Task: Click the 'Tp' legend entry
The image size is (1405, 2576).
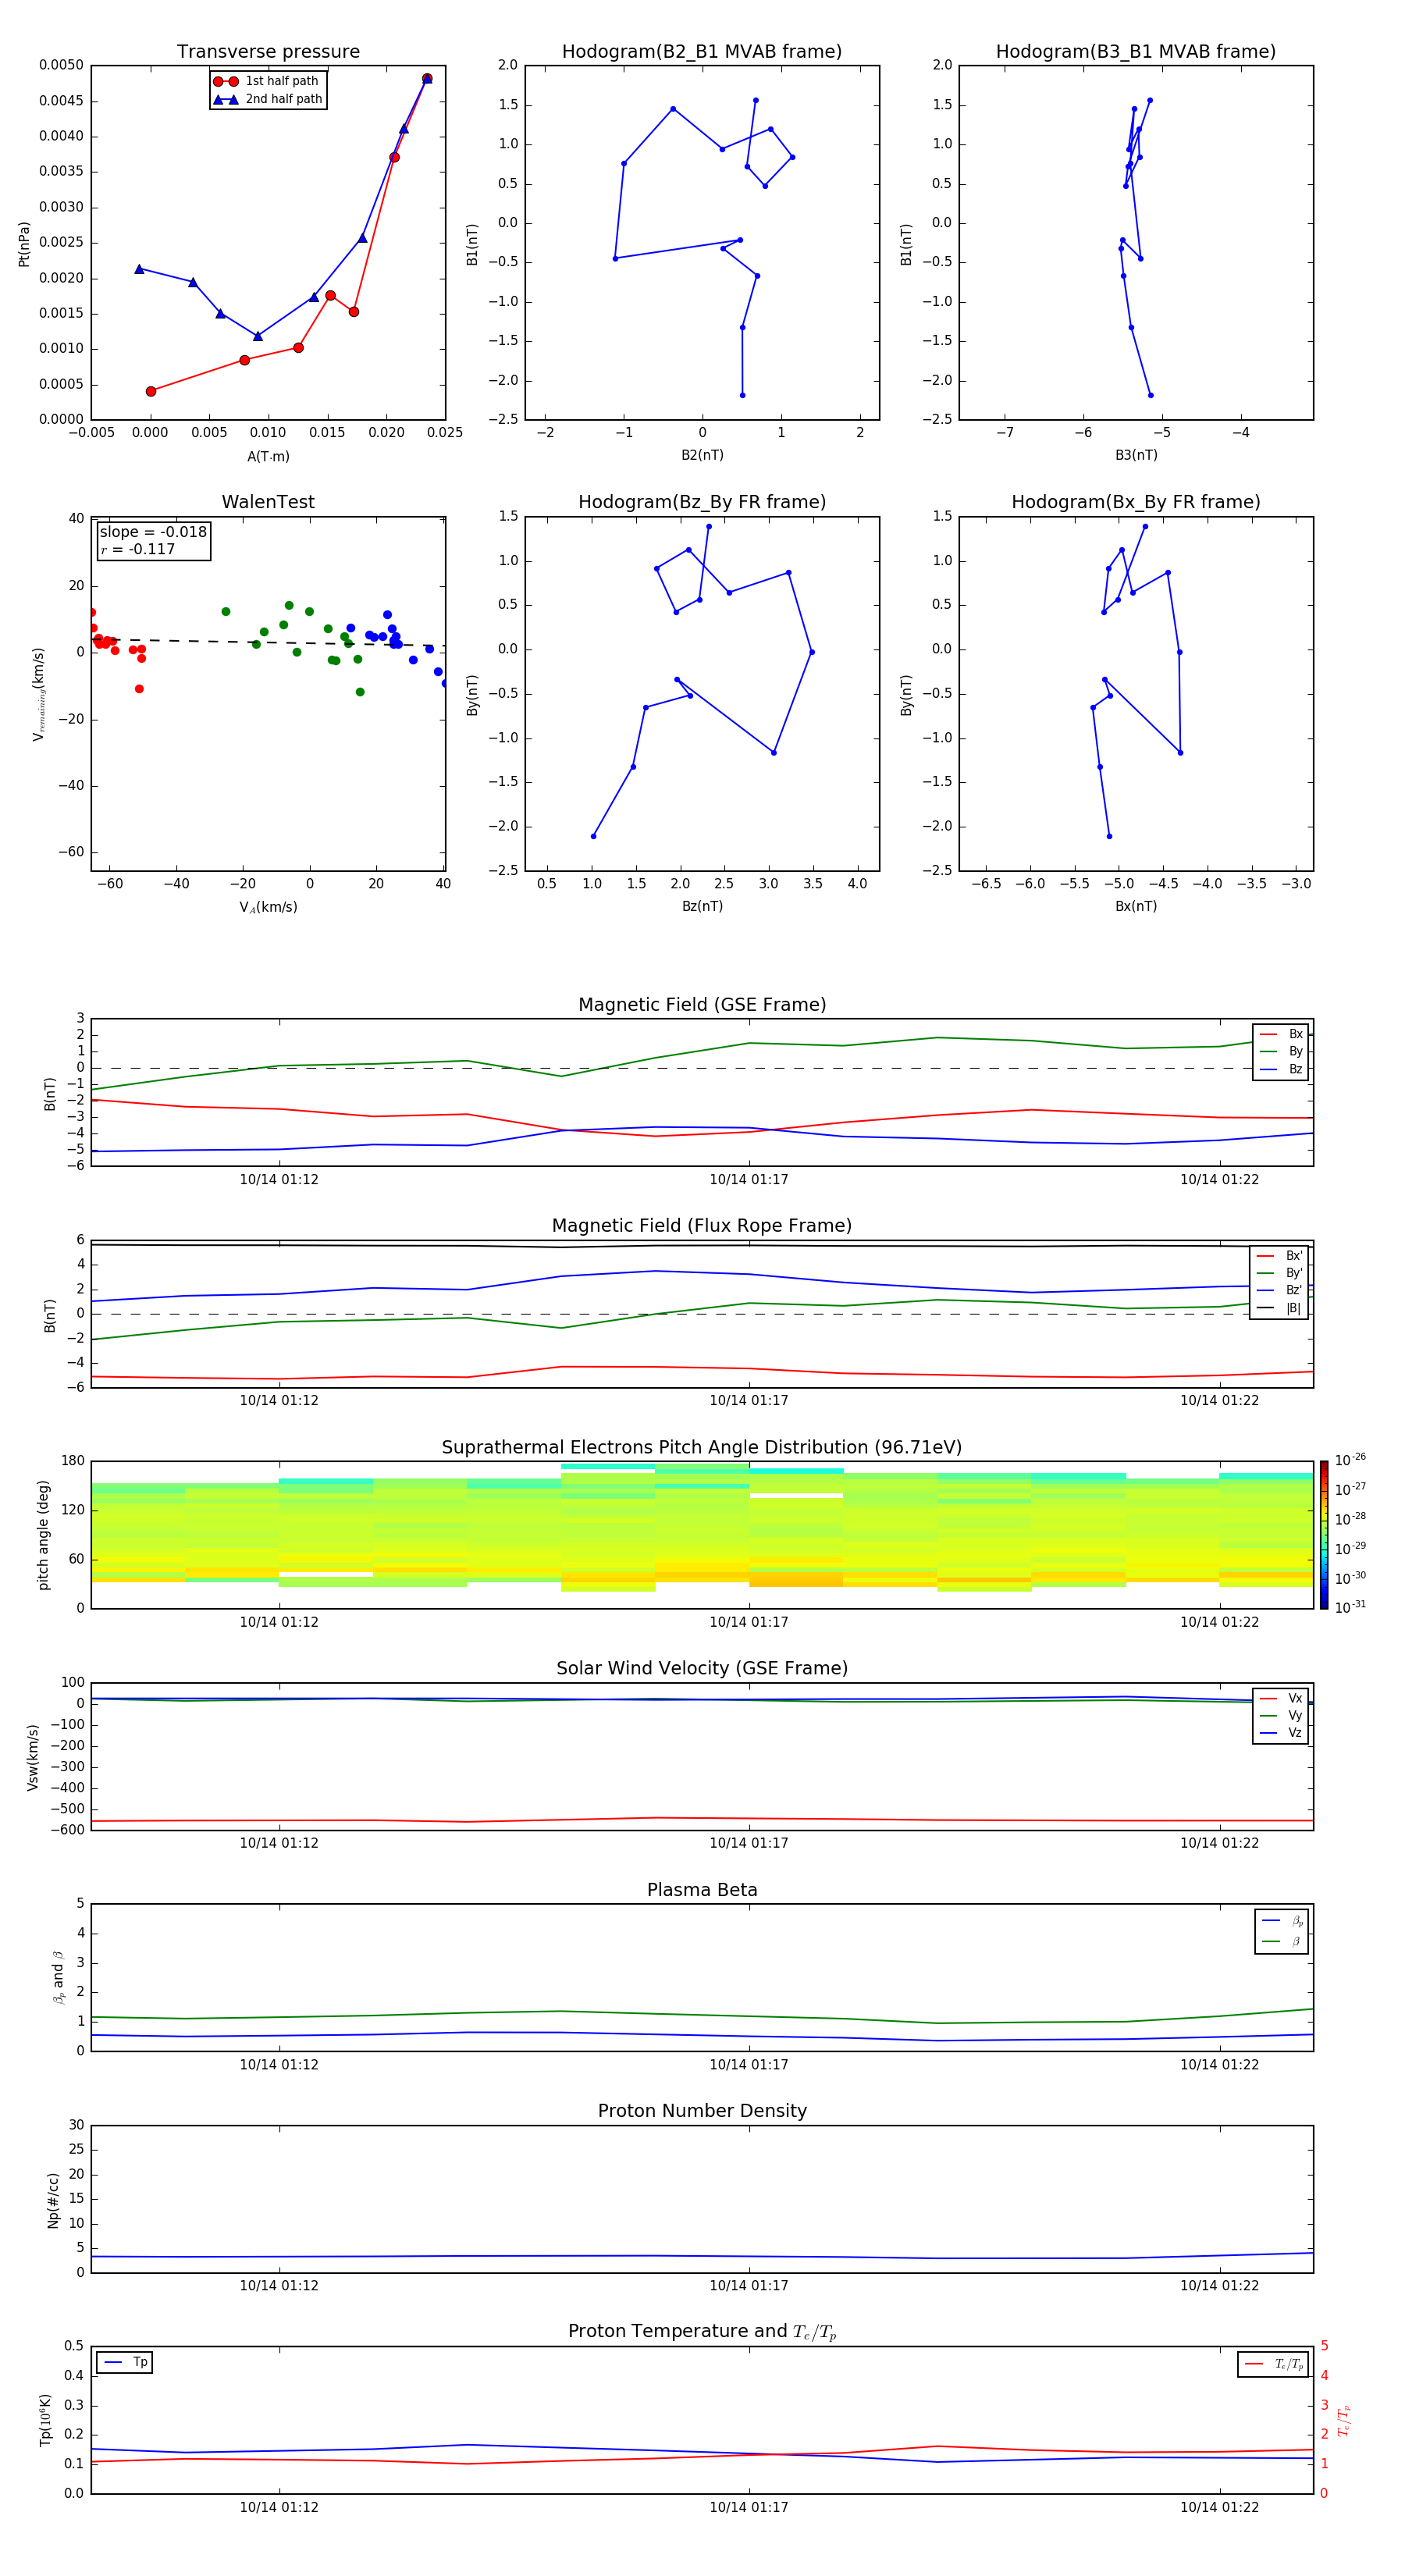Action: coord(125,2362)
